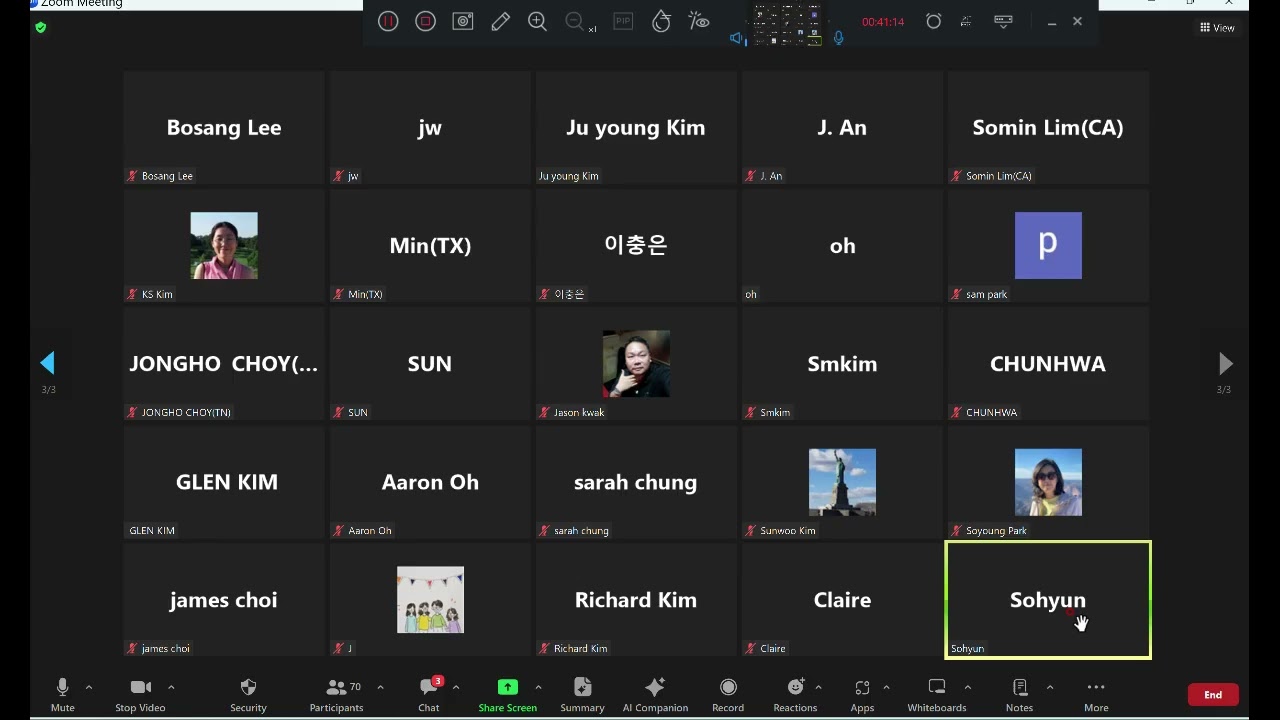Open the Participants panel
This screenshot has height=720, width=1280.
336,694
